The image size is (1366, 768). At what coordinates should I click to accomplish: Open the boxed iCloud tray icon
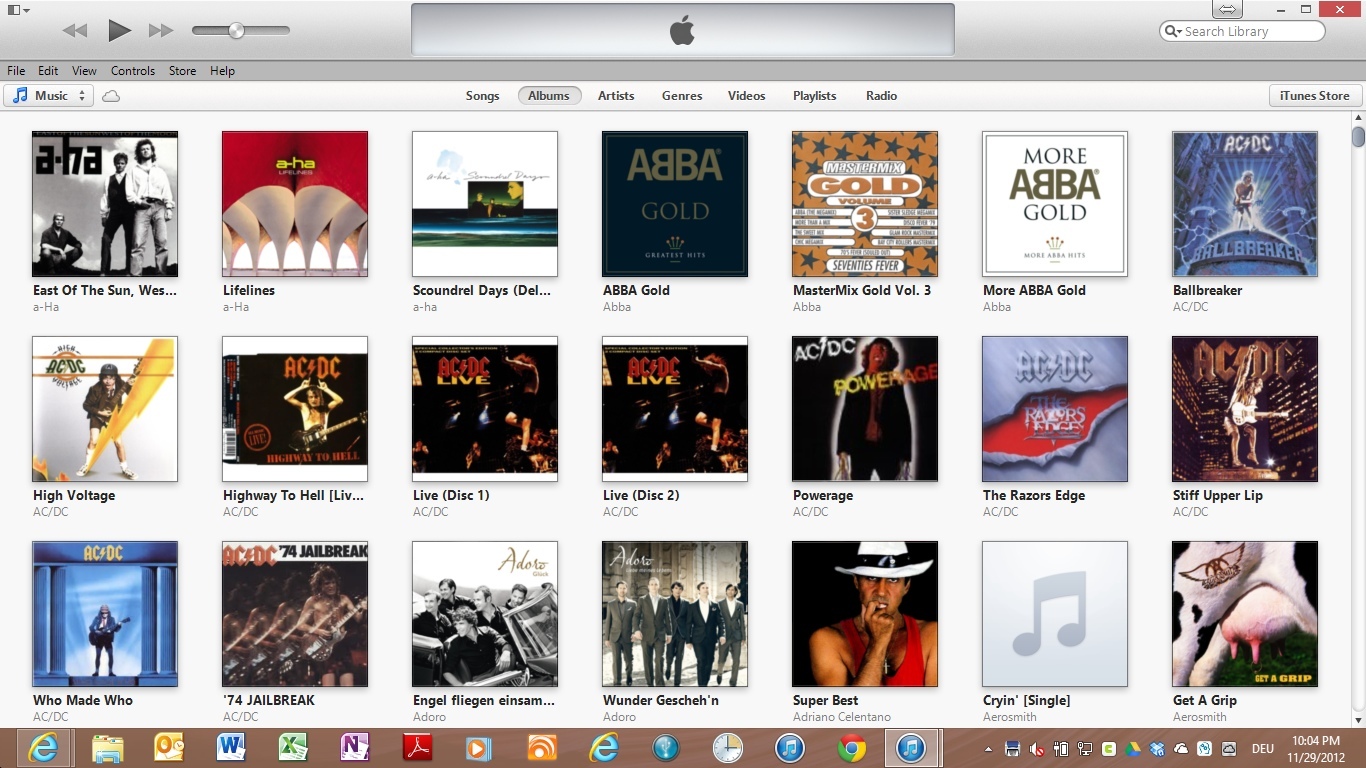[x=1229, y=749]
